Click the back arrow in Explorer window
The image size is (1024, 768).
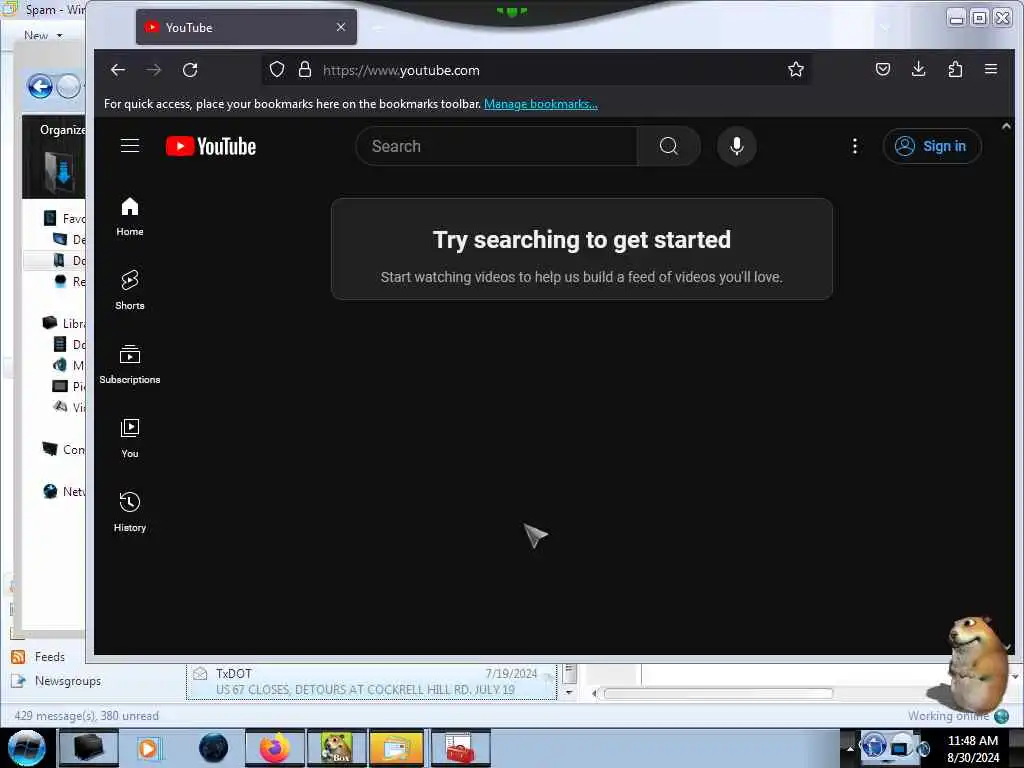[40, 86]
